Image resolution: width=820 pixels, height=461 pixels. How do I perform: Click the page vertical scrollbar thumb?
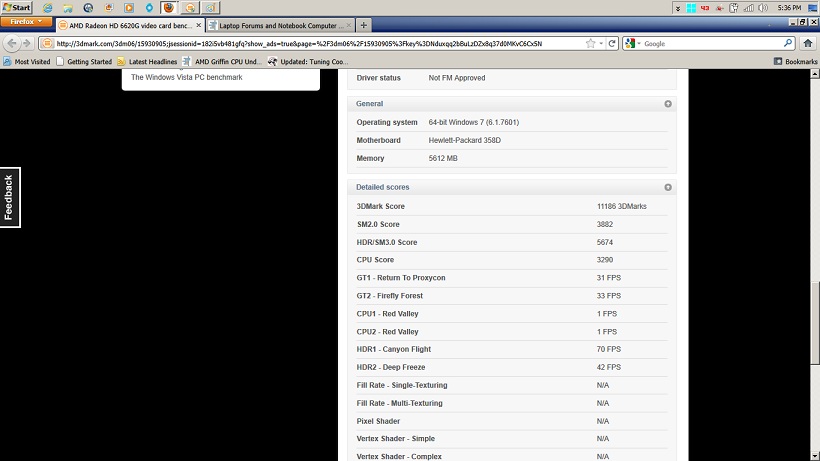tap(815, 323)
